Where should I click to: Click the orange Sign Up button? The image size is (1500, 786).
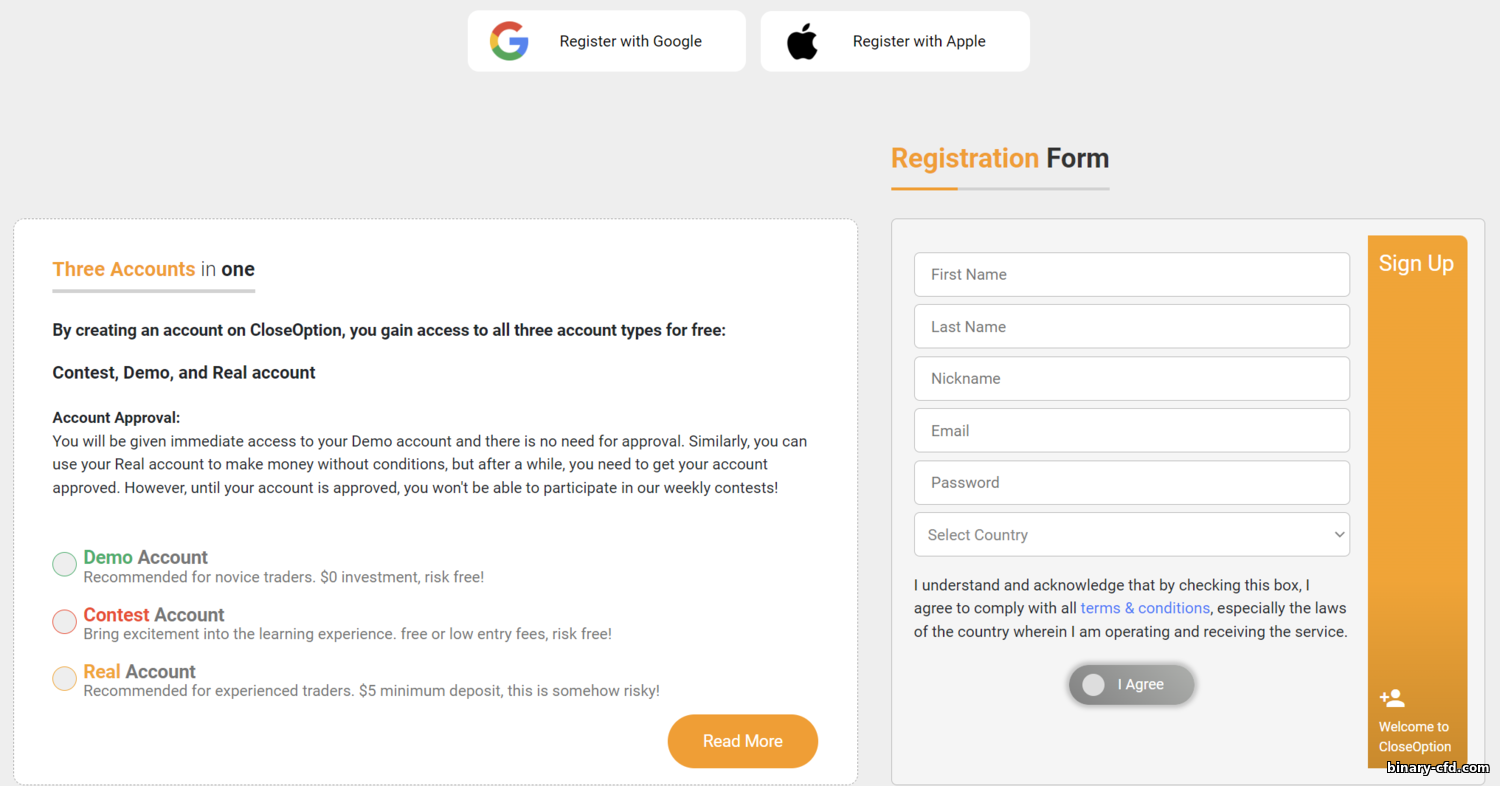click(x=1416, y=264)
